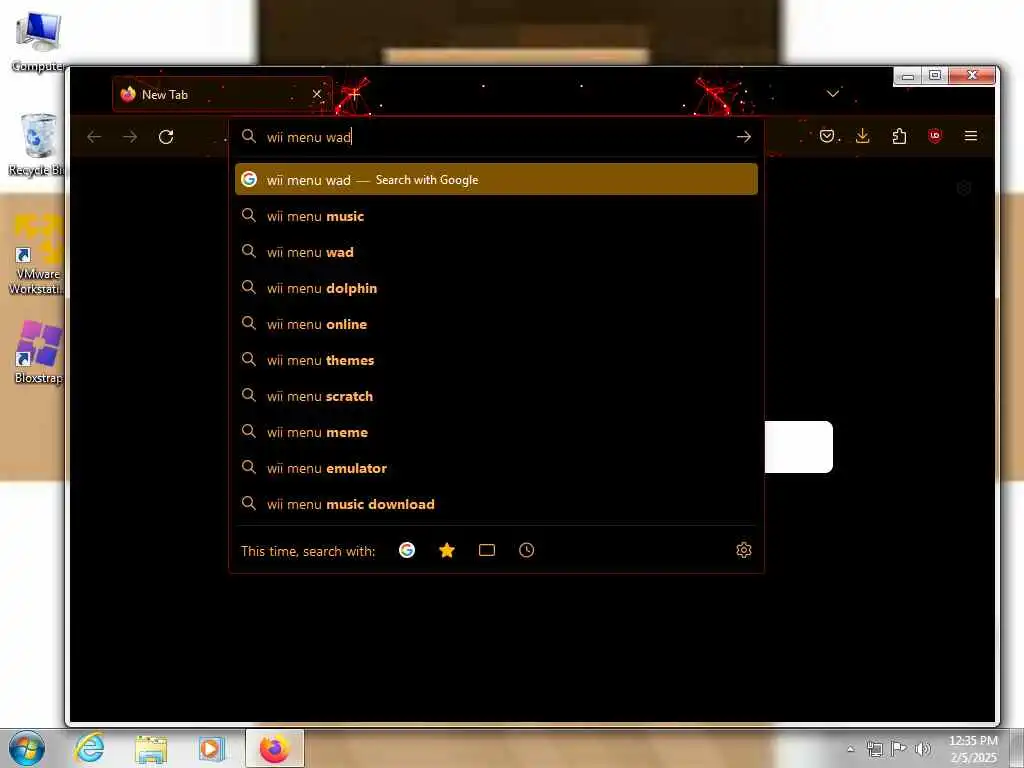Select suggestion 'wii menu themes'
The height and width of the screenshot is (768, 1024).
(496, 360)
